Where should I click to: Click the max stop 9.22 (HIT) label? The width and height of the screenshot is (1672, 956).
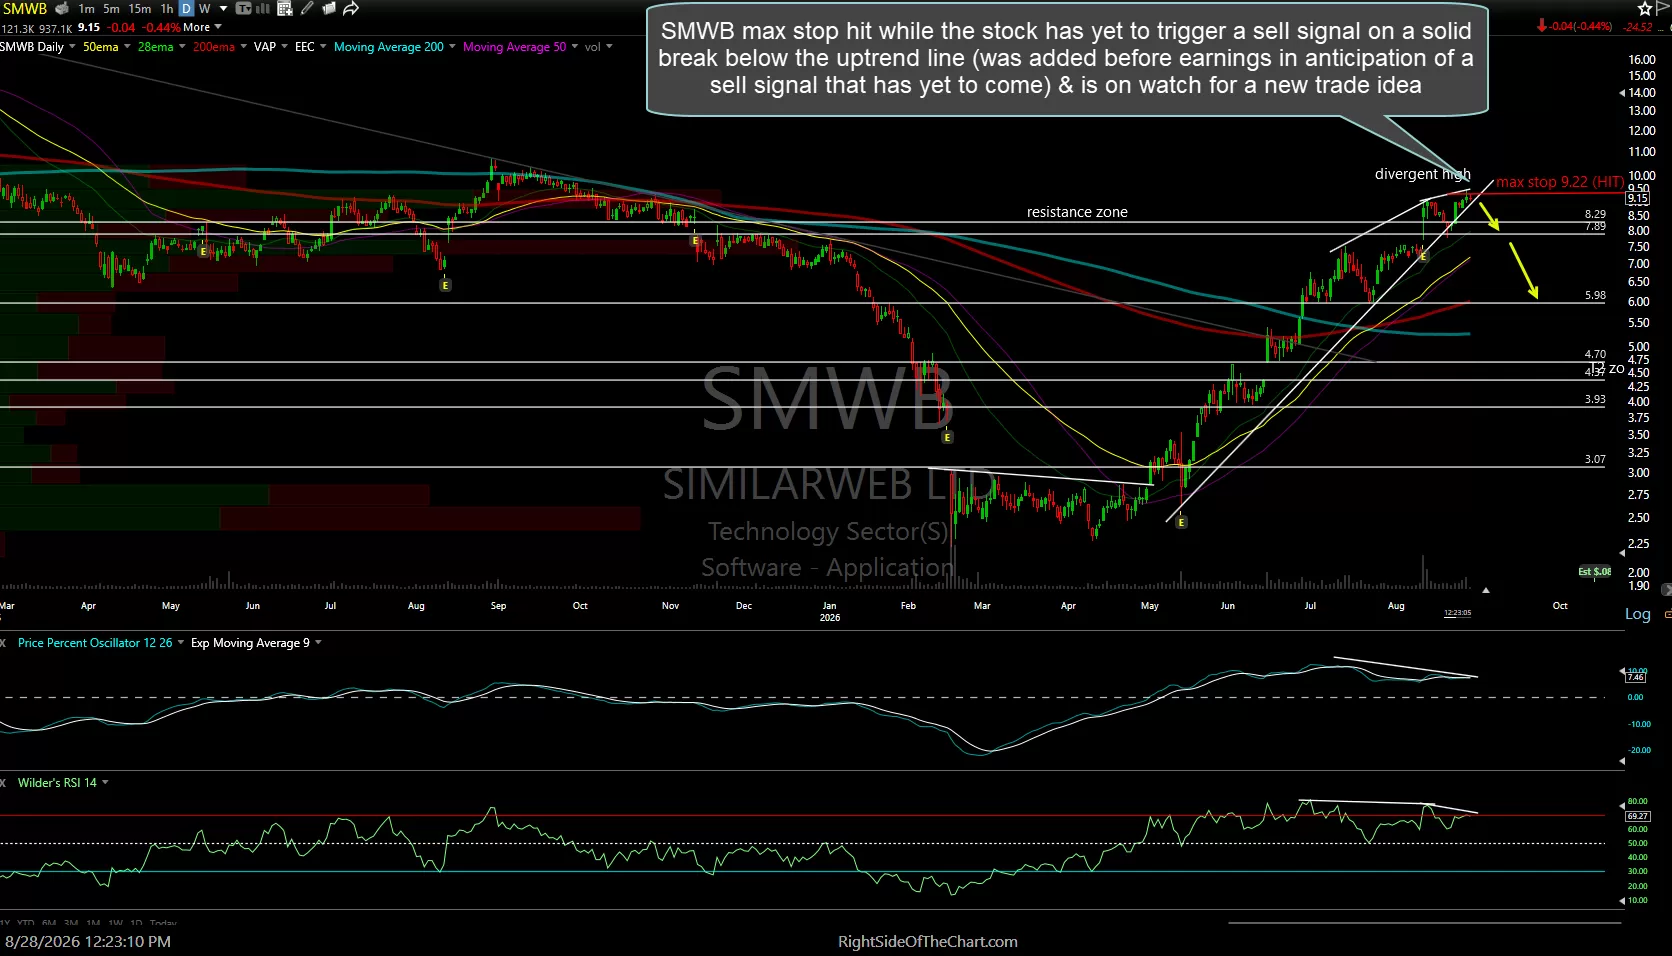[1560, 182]
